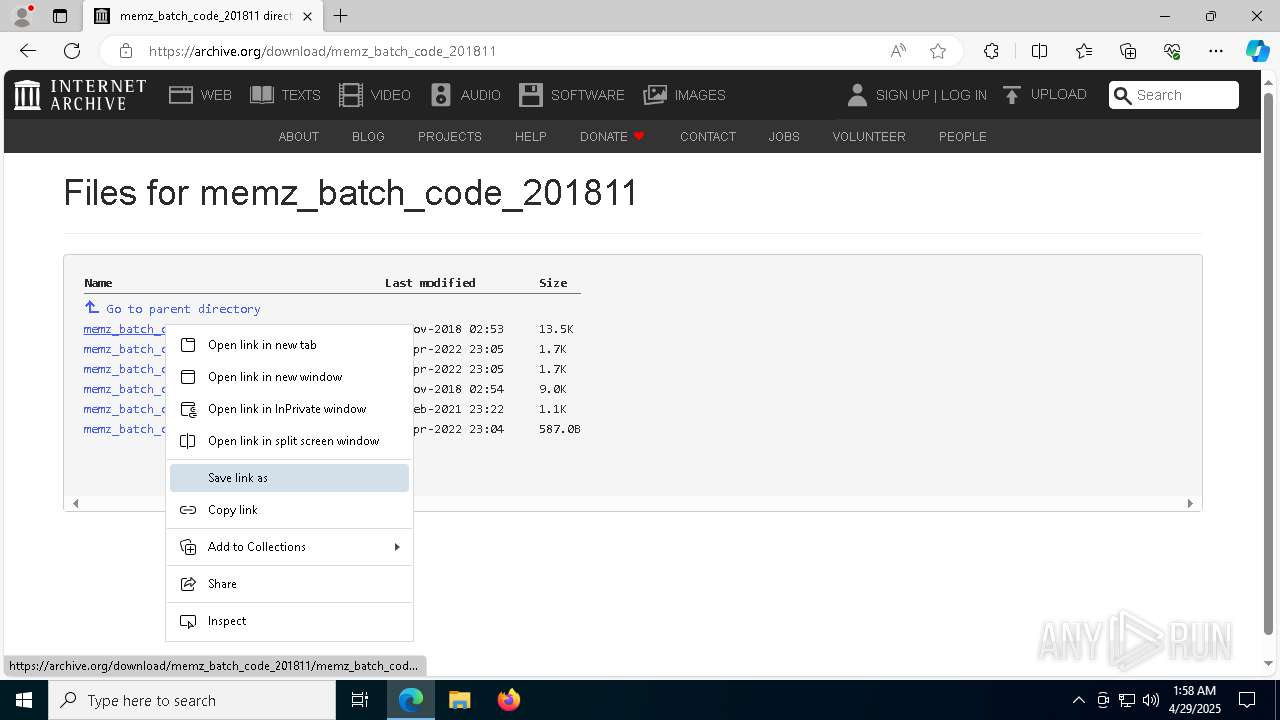Click the archive Search field
Viewport: 1280px width, 720px height.
coord(1174,95)
